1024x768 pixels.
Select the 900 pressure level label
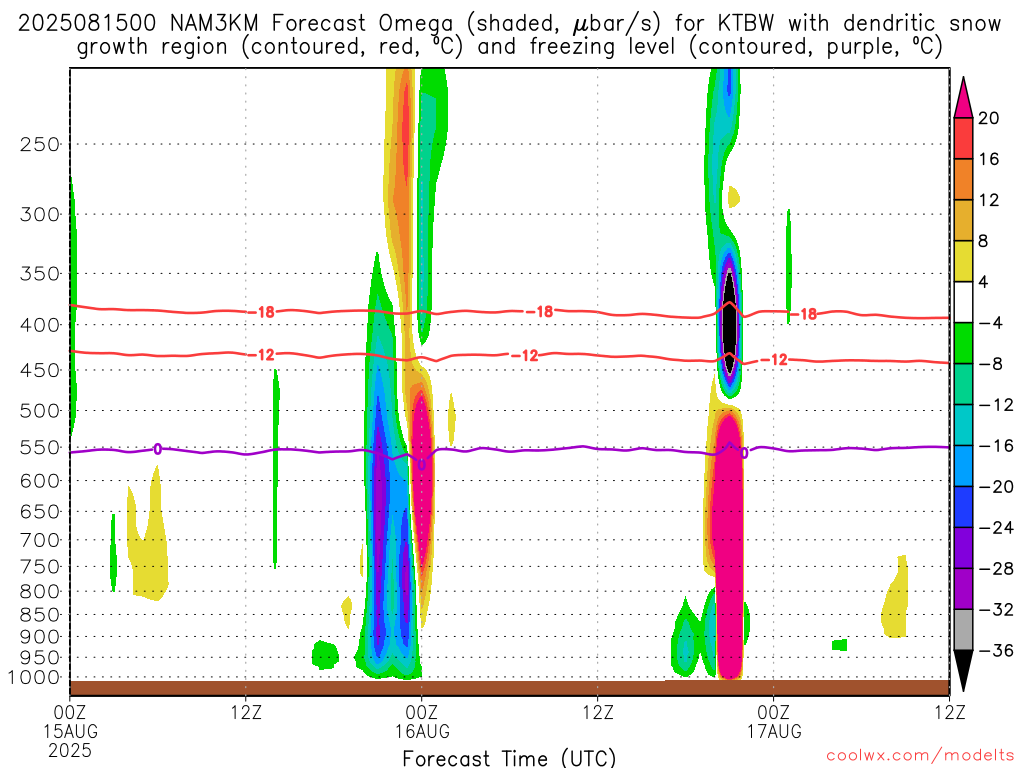click(x=40, y=637)
